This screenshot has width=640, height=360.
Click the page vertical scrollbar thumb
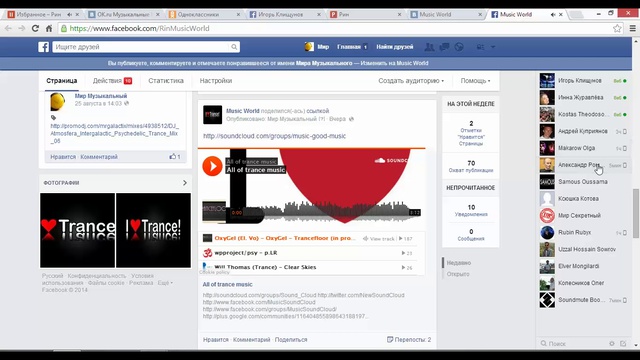pos(636,213)
